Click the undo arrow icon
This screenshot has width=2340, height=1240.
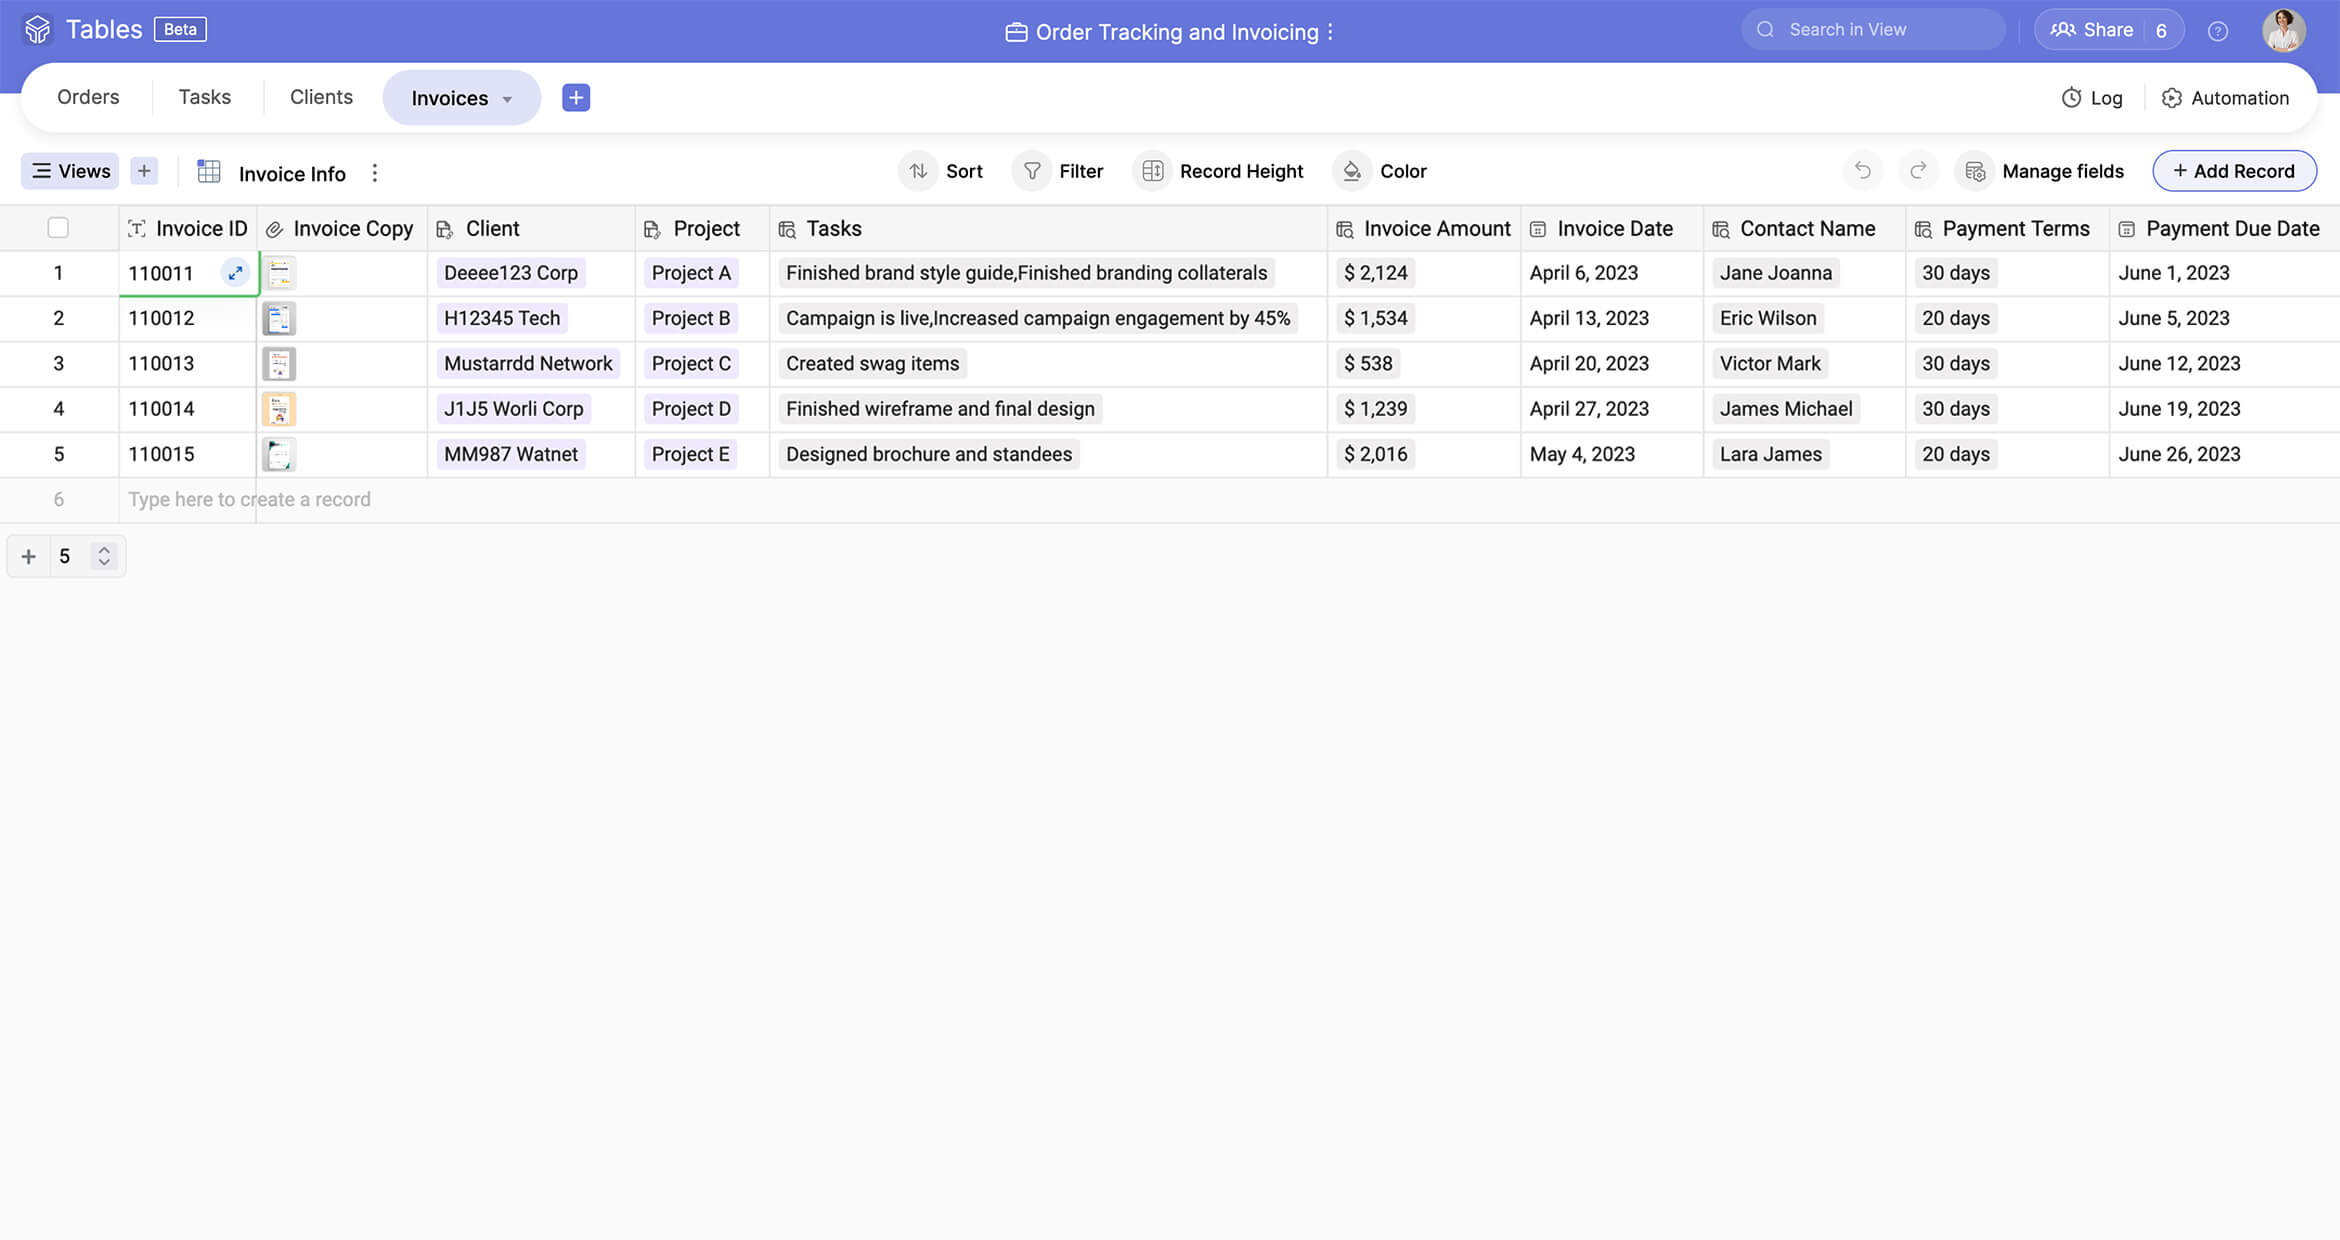(1862, 171)
